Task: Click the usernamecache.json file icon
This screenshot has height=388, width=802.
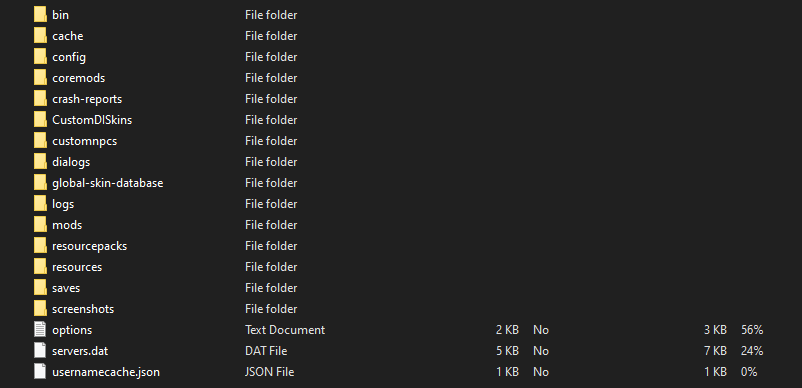Action: [40, 372]
